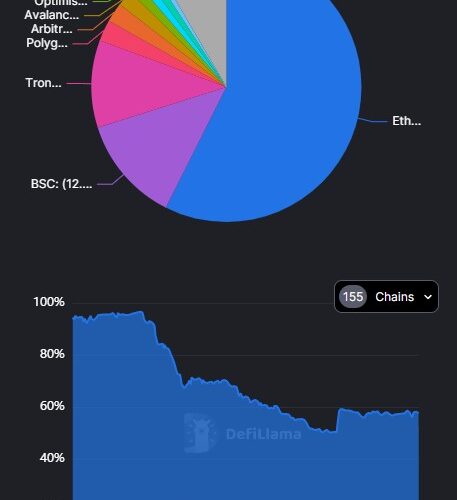Screen dimensions: 457x500
Task: Click the Avalanc... label
Action: tap(52, 15)
